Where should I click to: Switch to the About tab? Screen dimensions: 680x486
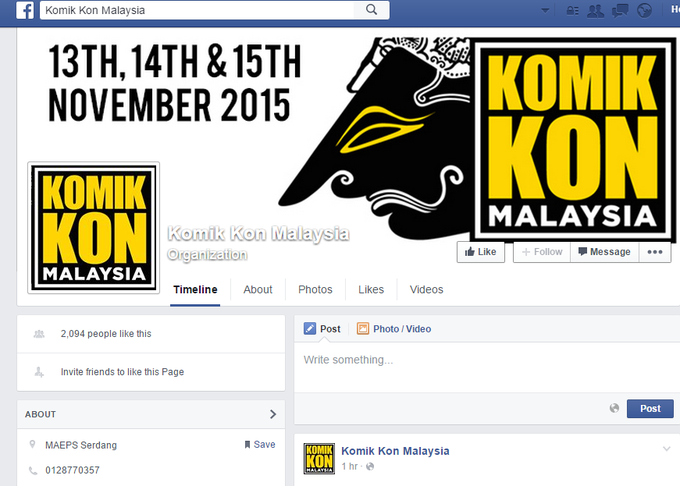[x=258, y=290]
